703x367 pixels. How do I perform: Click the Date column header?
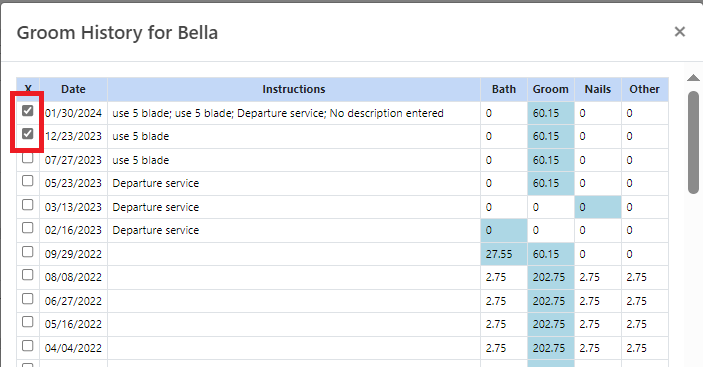click(74, 89)
